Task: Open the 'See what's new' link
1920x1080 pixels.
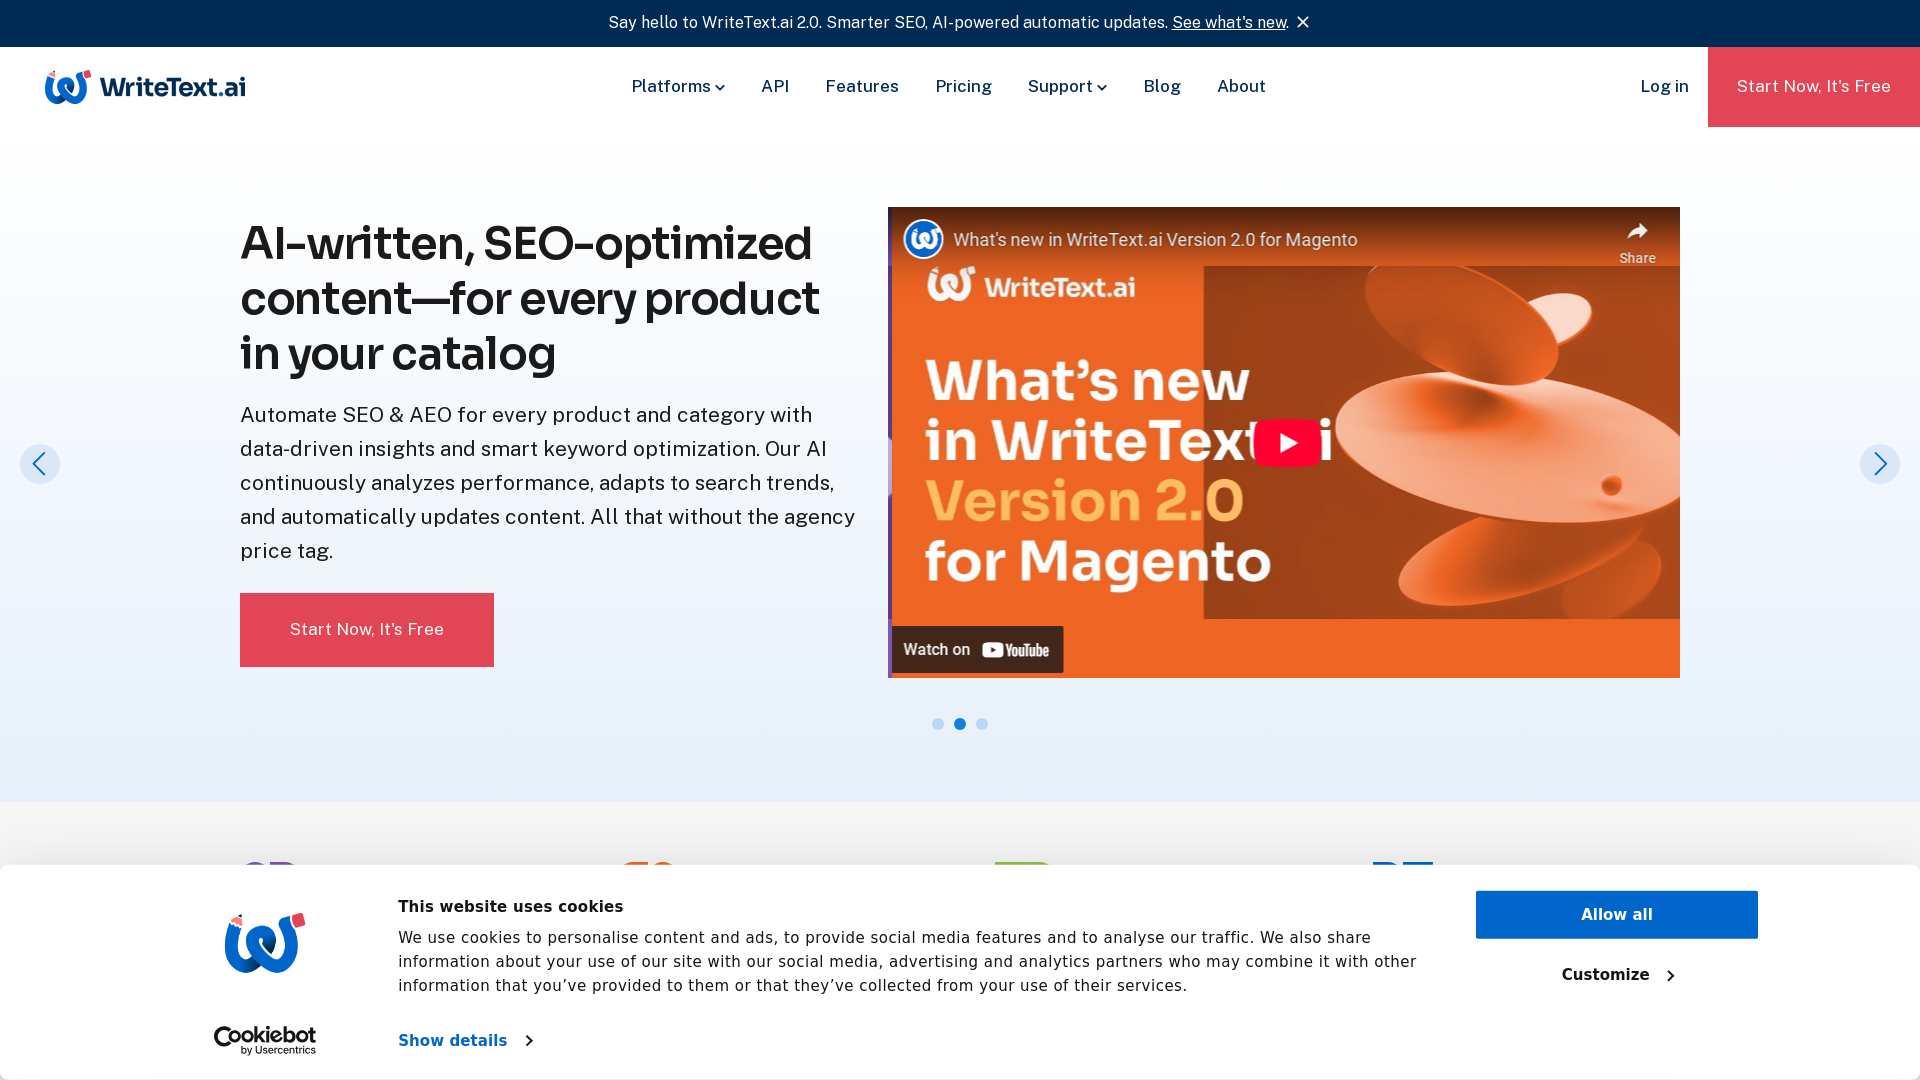Action: click(1229, 22)
